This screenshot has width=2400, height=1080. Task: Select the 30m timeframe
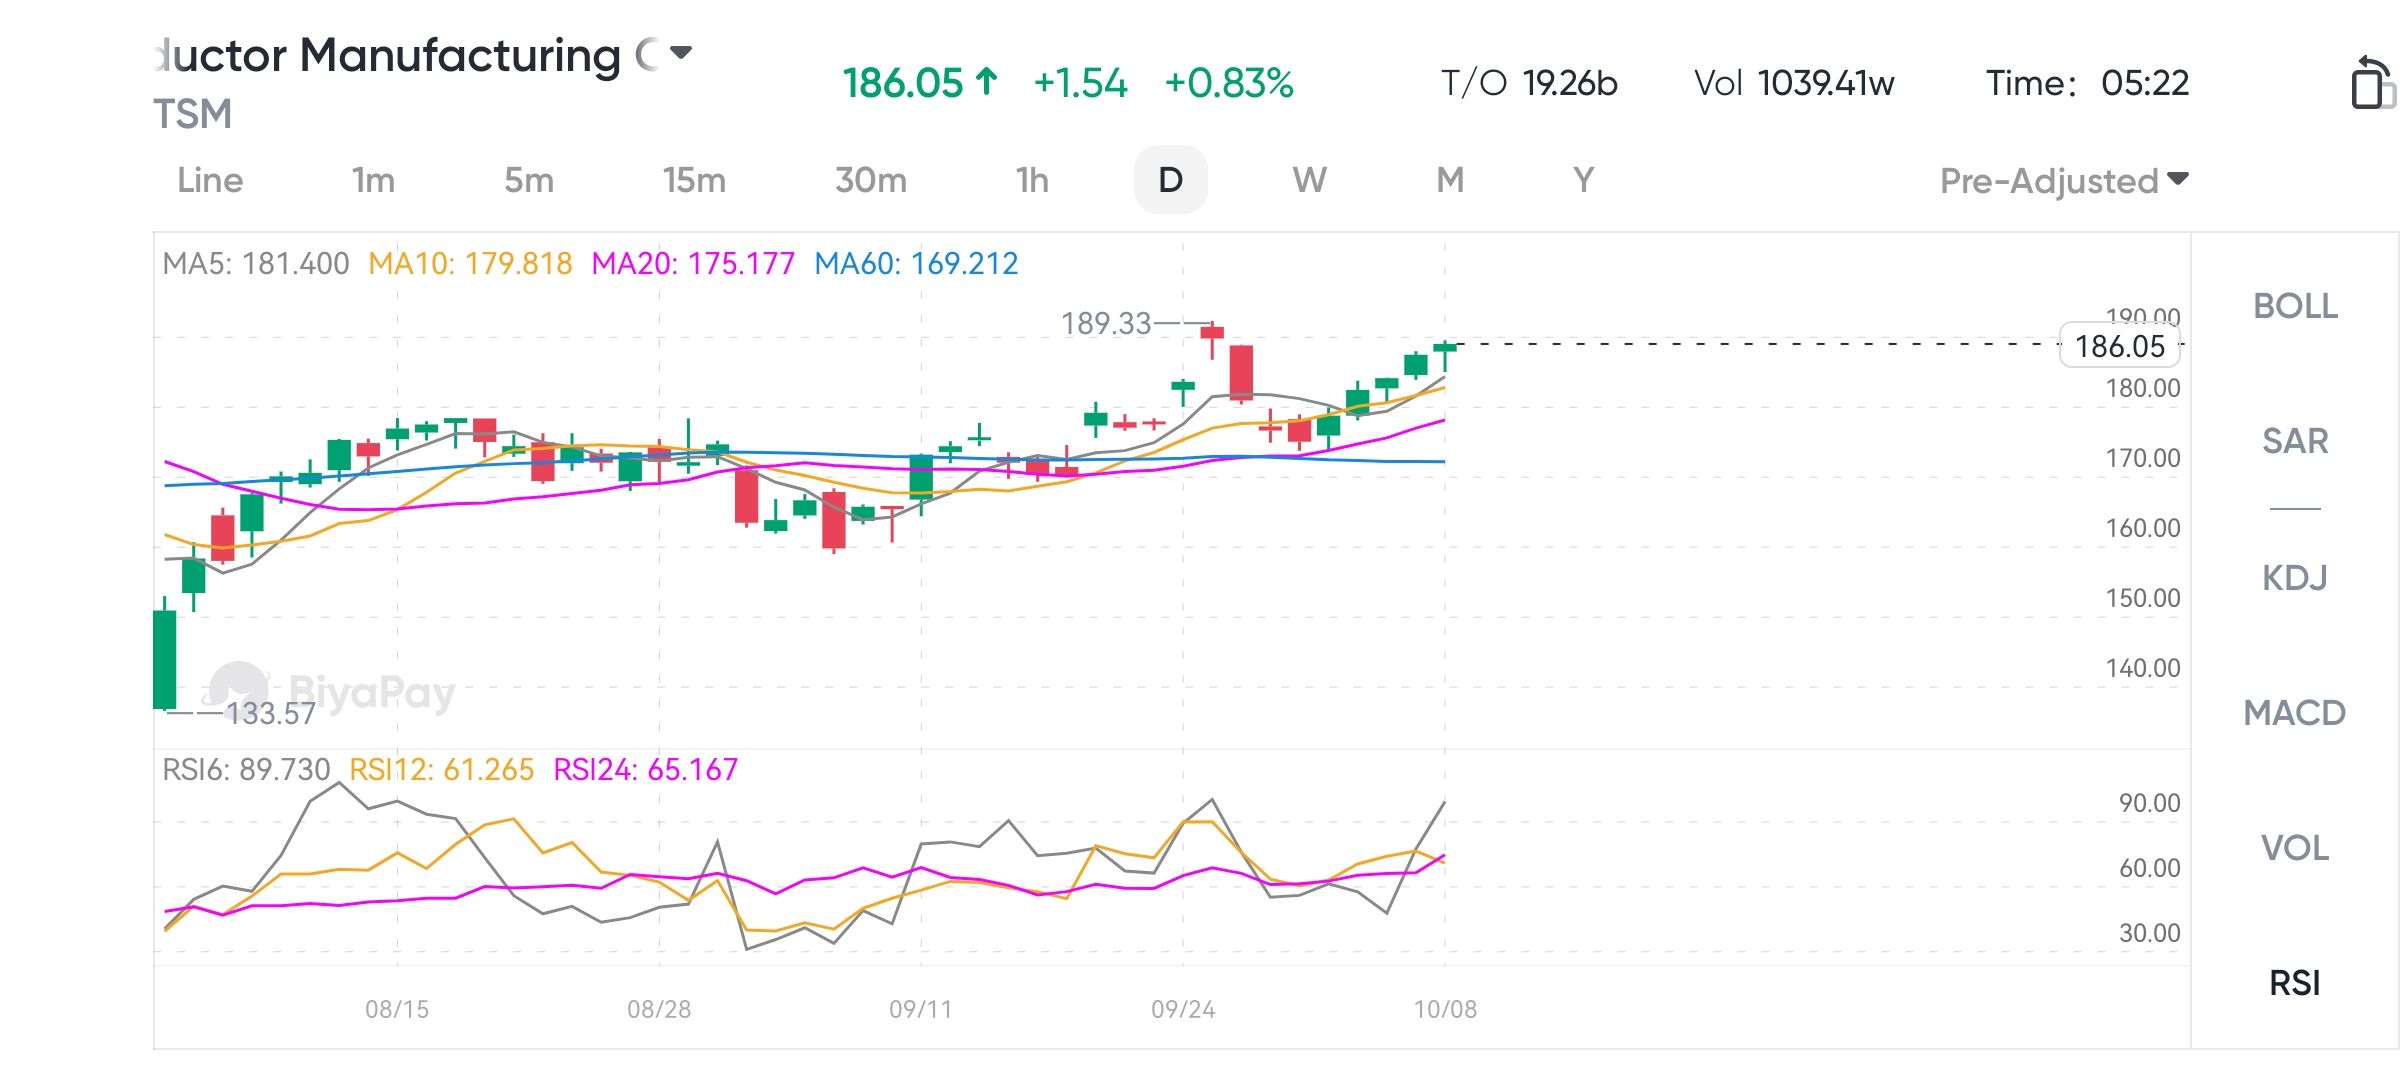click(871, 180)
